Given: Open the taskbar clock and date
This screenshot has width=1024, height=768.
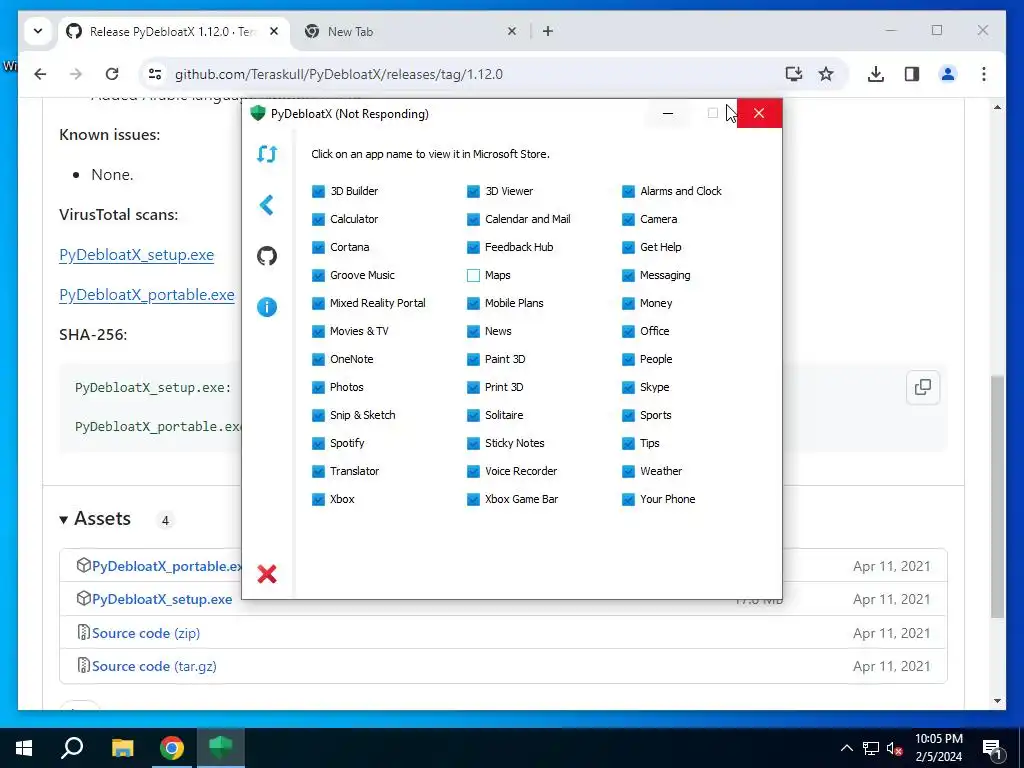Looking at the screenshot, I should coord(938,748).
